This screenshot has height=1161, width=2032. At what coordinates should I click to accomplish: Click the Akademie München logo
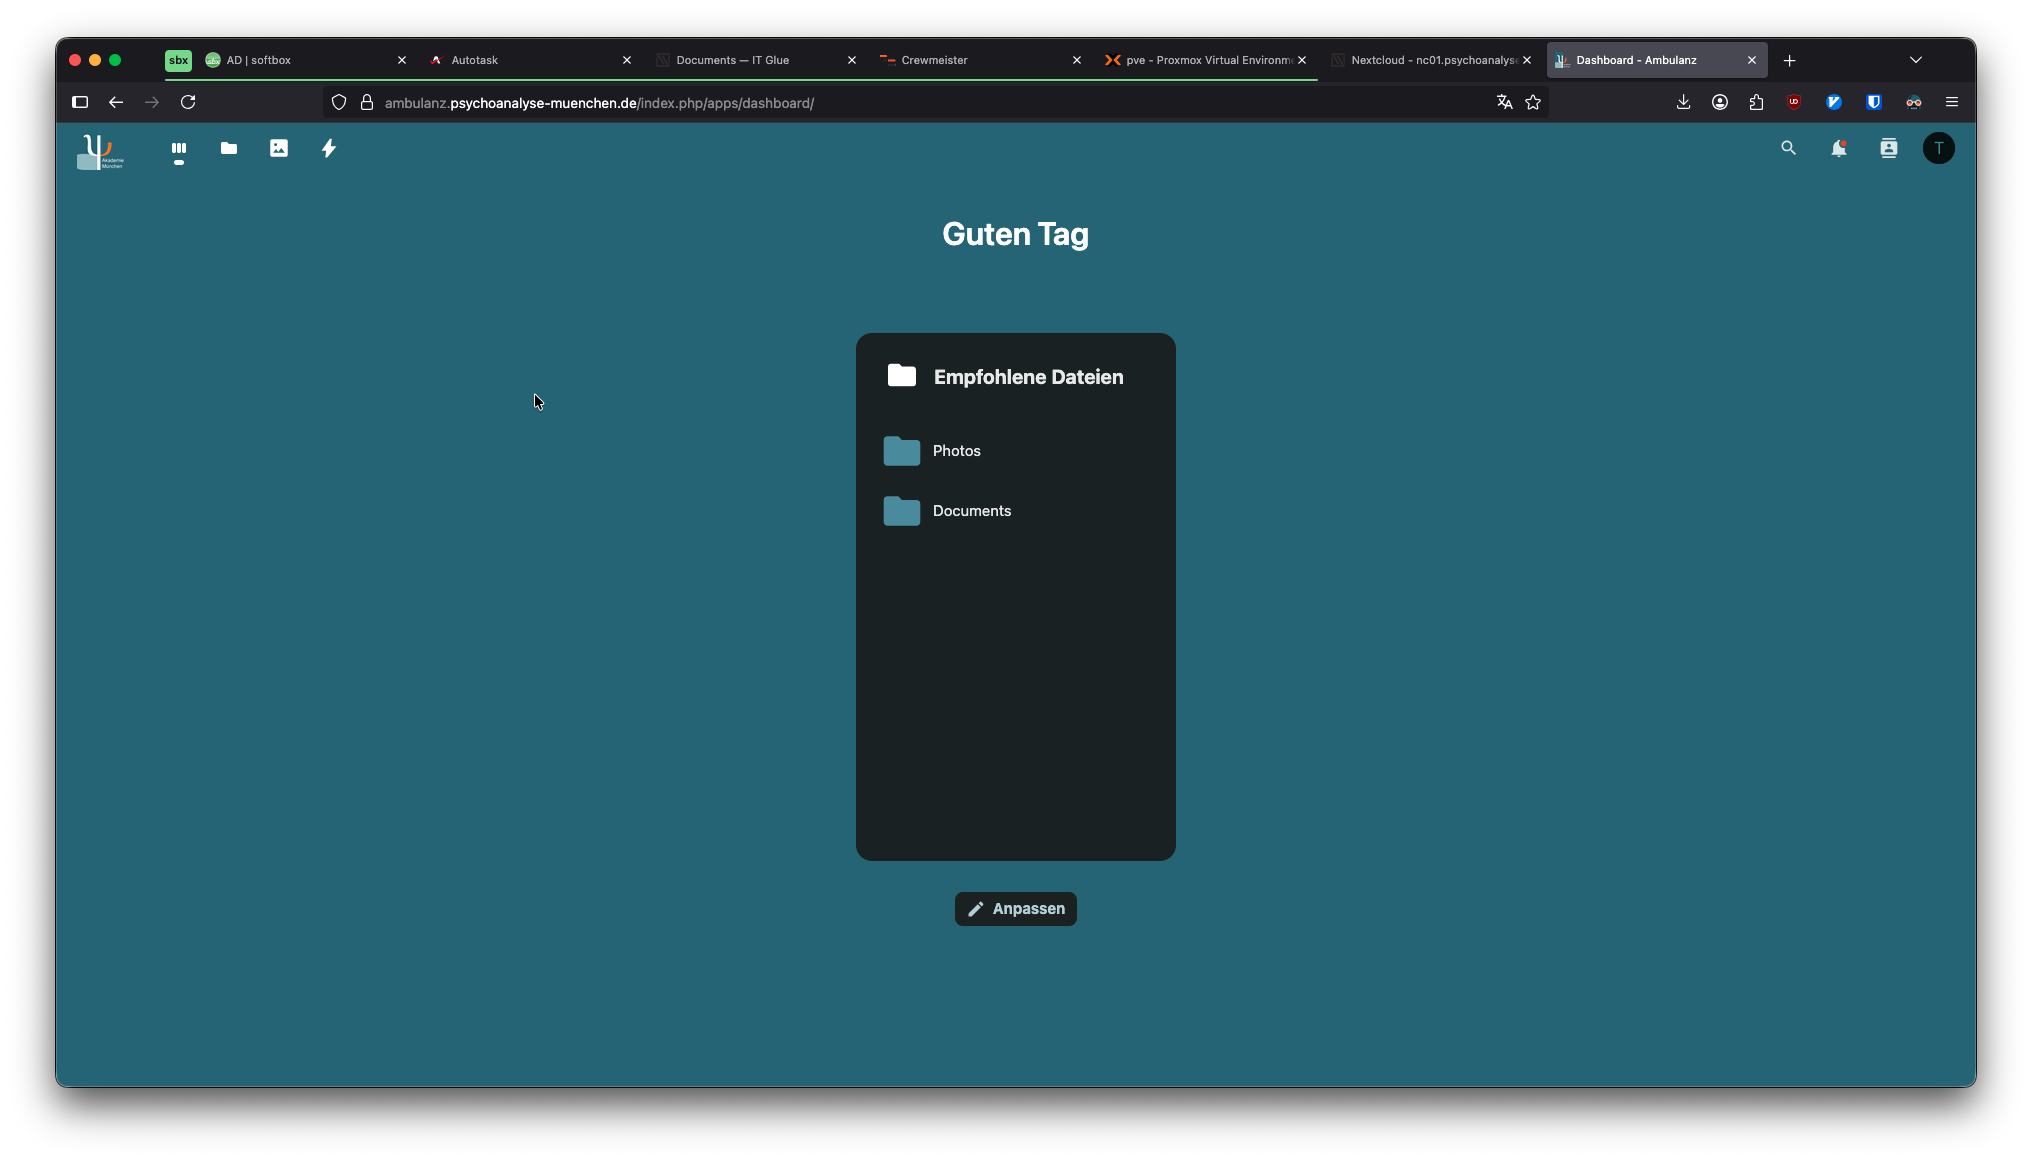100,151
